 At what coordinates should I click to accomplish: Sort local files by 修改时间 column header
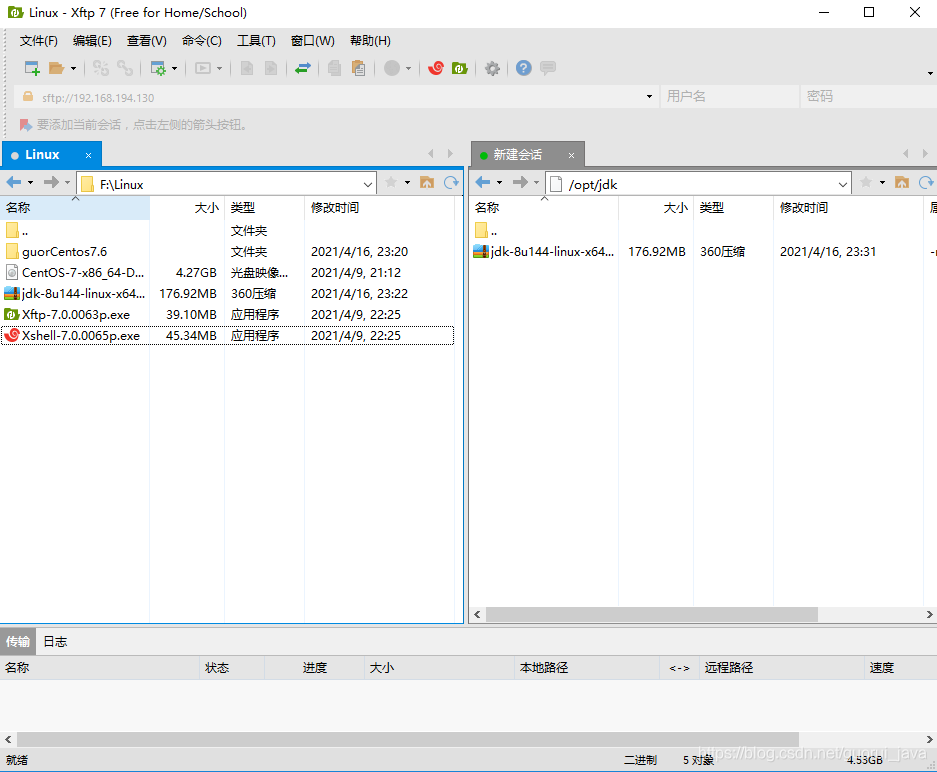(x=379, y=207)
